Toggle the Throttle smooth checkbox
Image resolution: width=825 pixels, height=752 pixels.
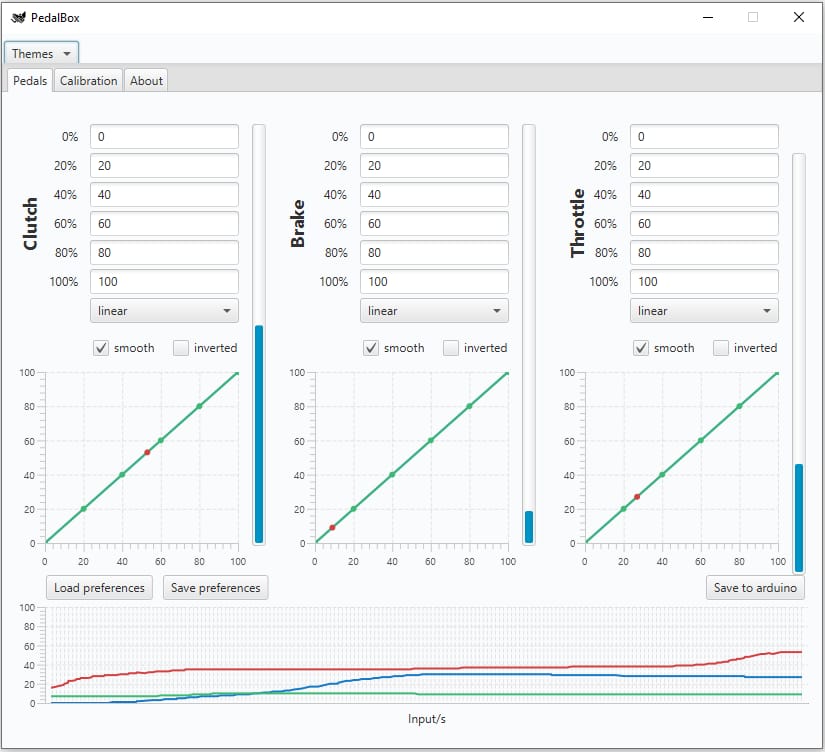[641, 348]
